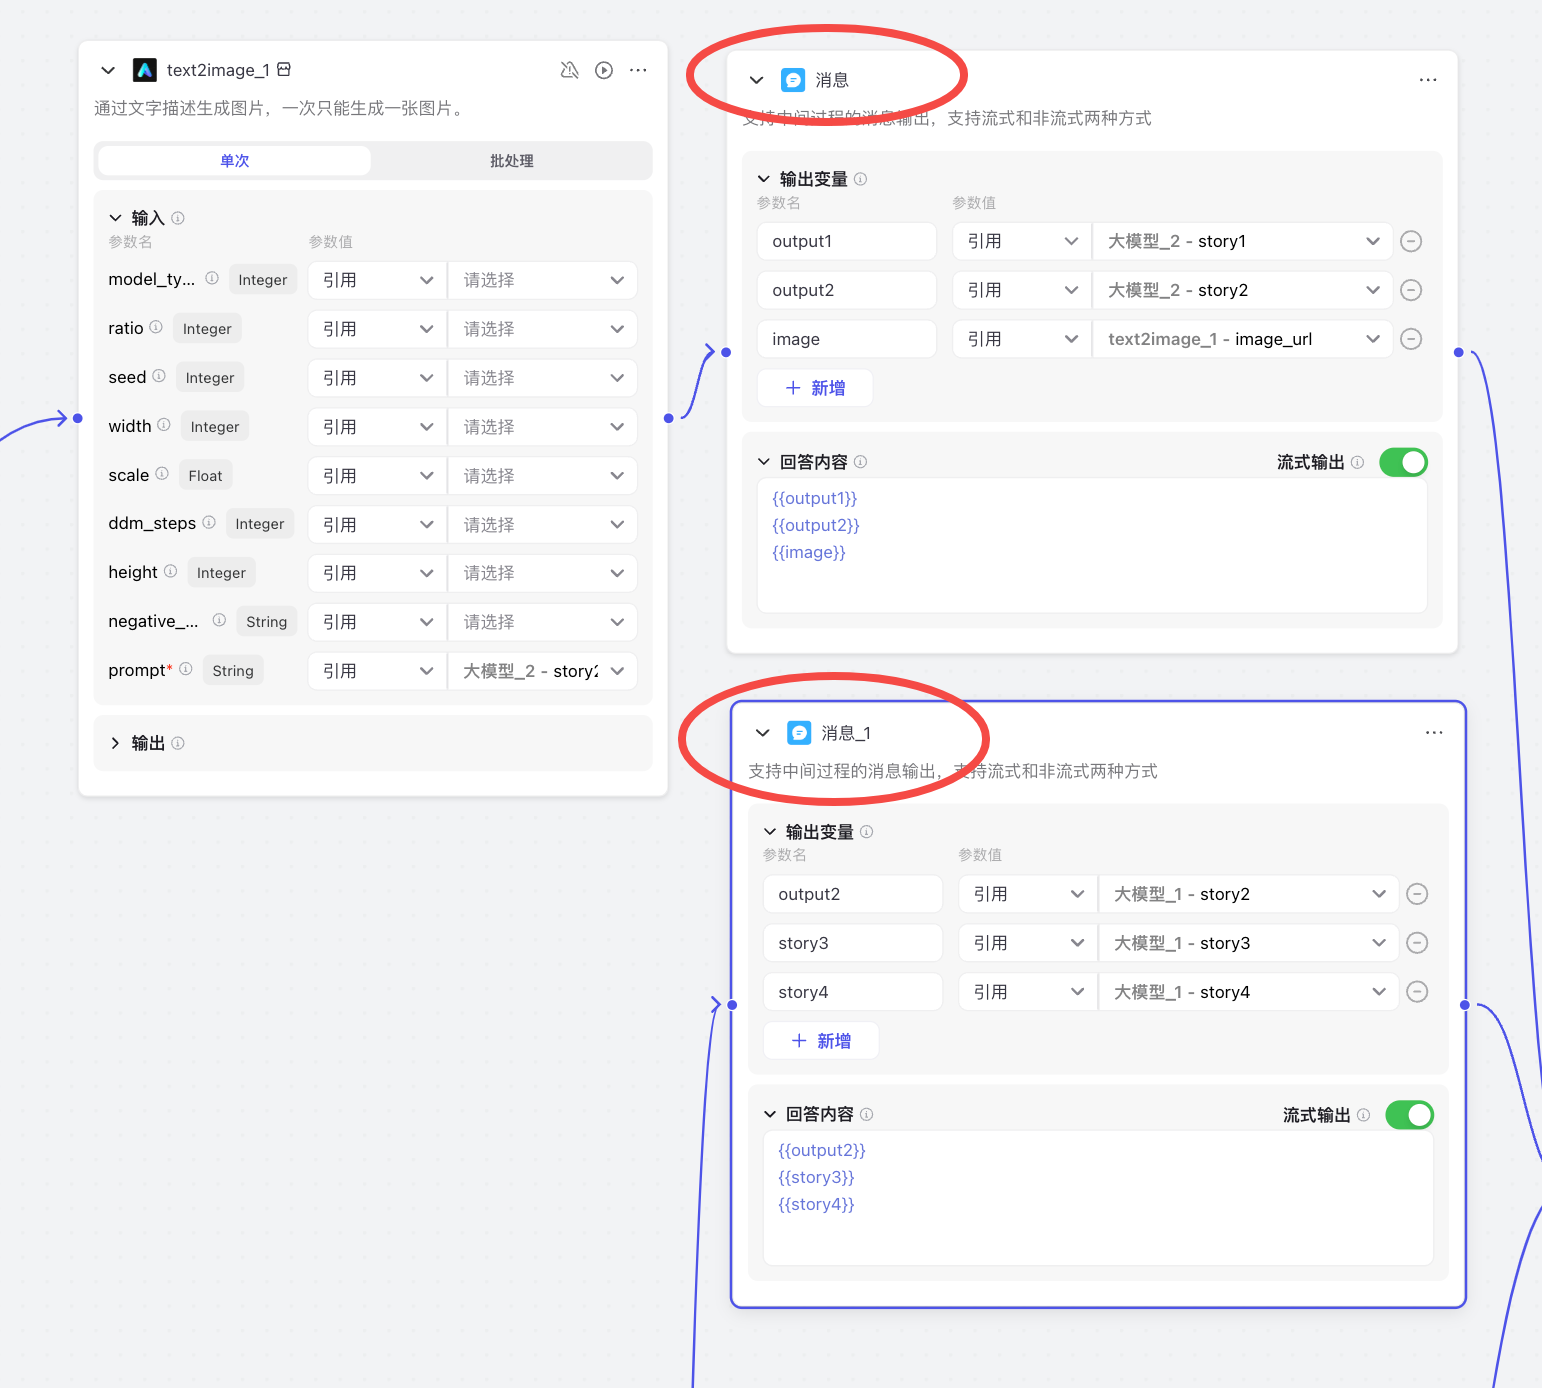1542x1388 pixels.
Task: Collapse 输出变量 section in 消息_1 node
Action: tap(770, 832)
